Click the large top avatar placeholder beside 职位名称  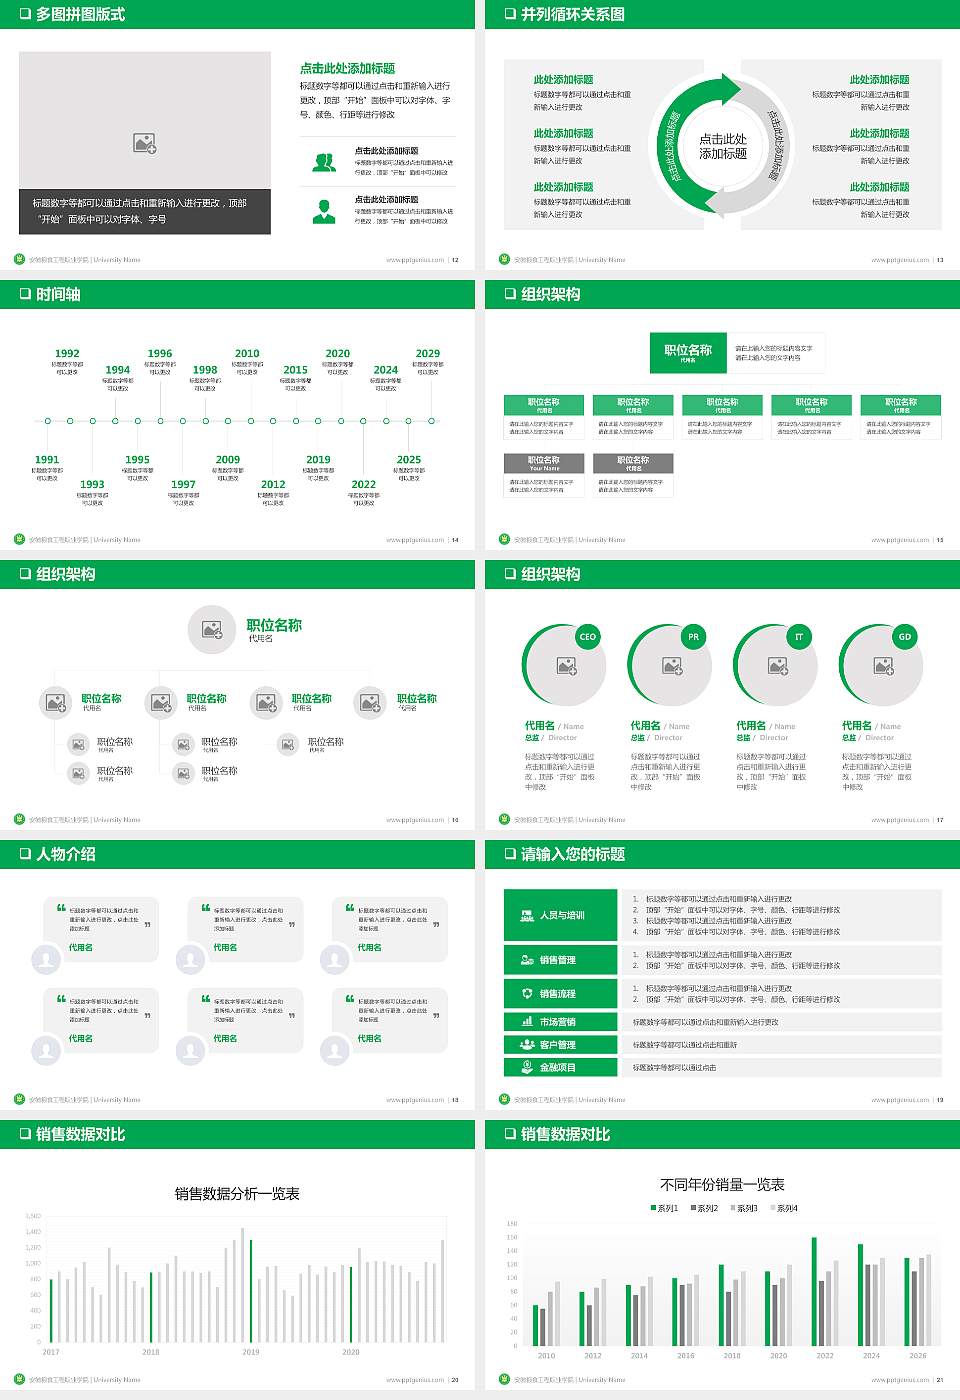coord(212,629)
